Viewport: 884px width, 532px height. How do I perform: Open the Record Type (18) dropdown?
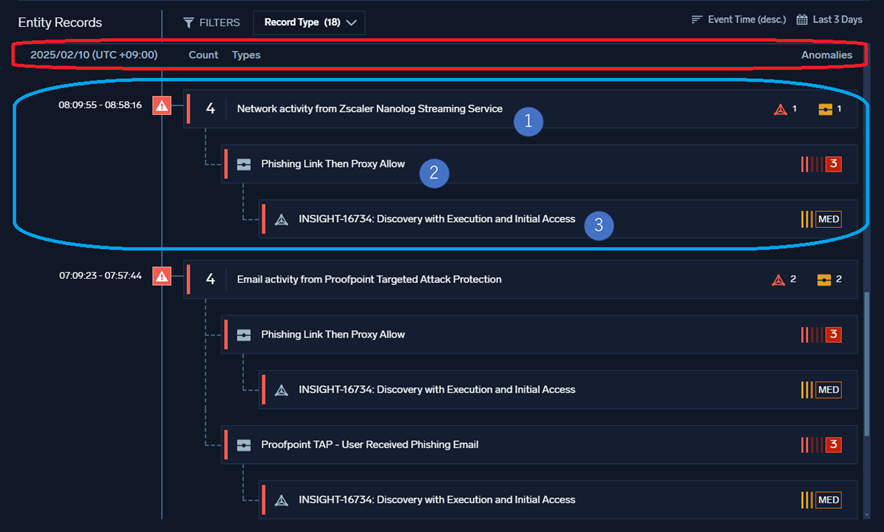pos(309,23)
